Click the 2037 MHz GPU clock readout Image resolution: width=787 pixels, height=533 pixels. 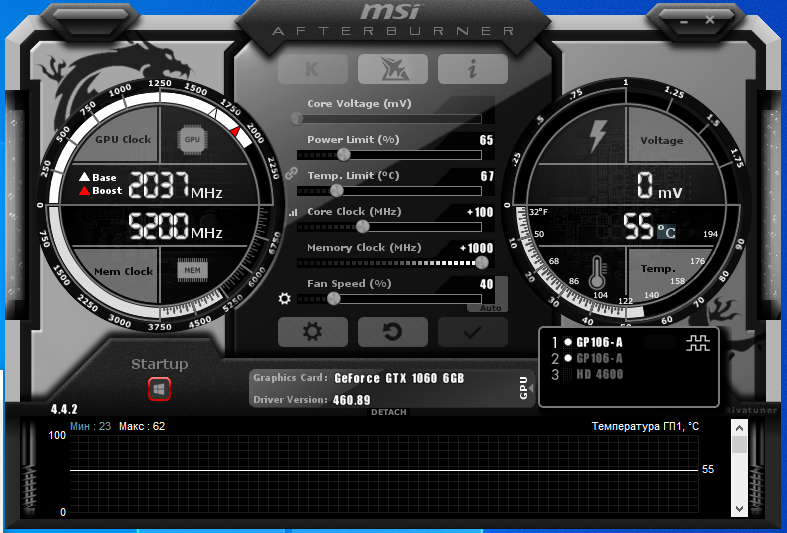[x=175, y=185]
